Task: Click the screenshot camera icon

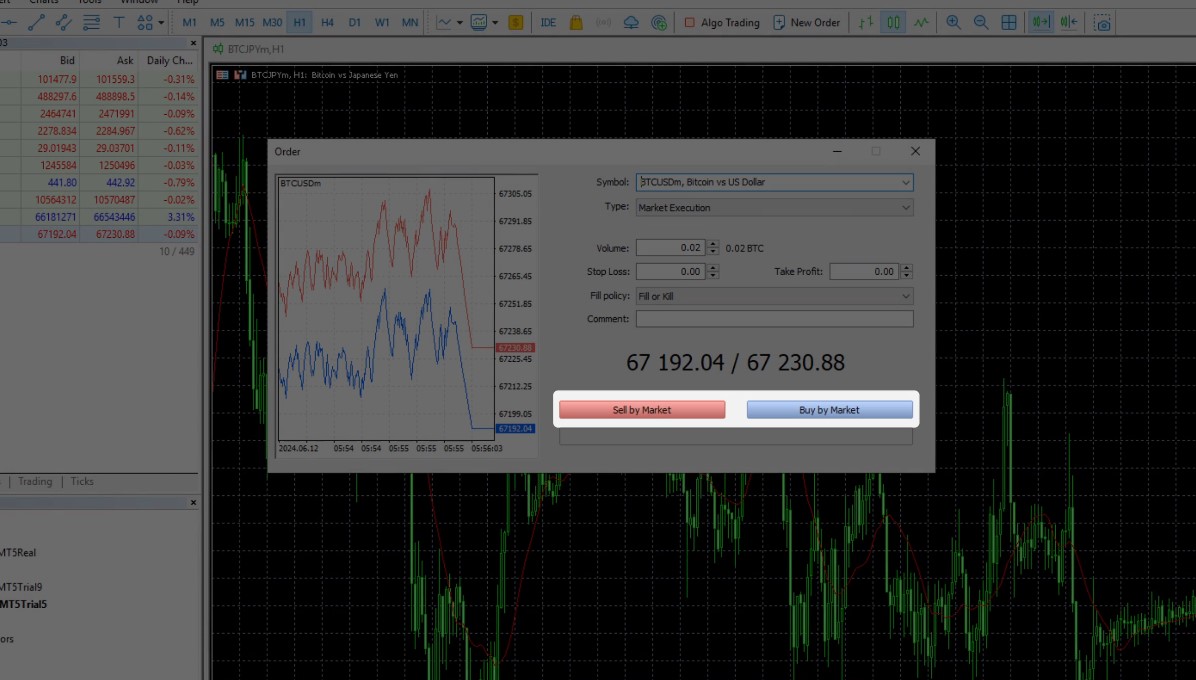Action: [x=1102, y=23]
